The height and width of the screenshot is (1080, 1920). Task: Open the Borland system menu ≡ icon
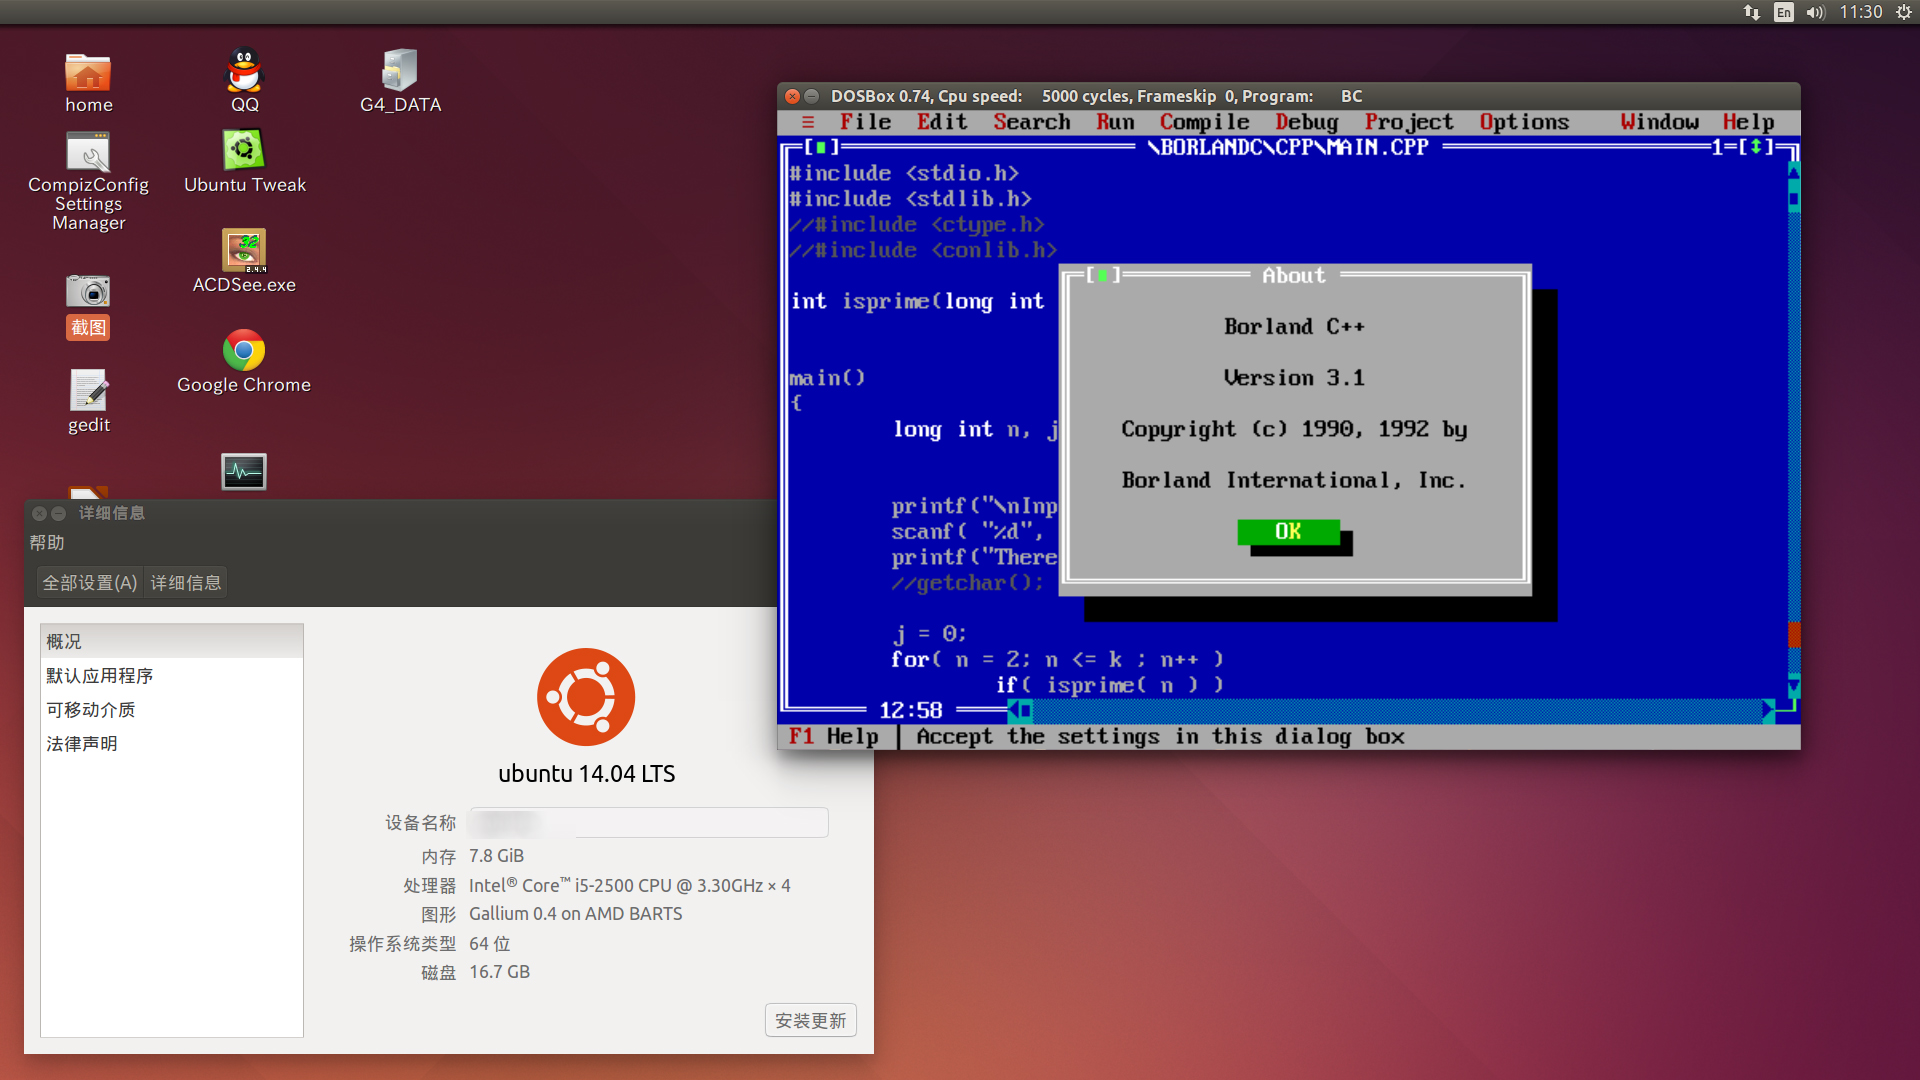pos(808,122)
